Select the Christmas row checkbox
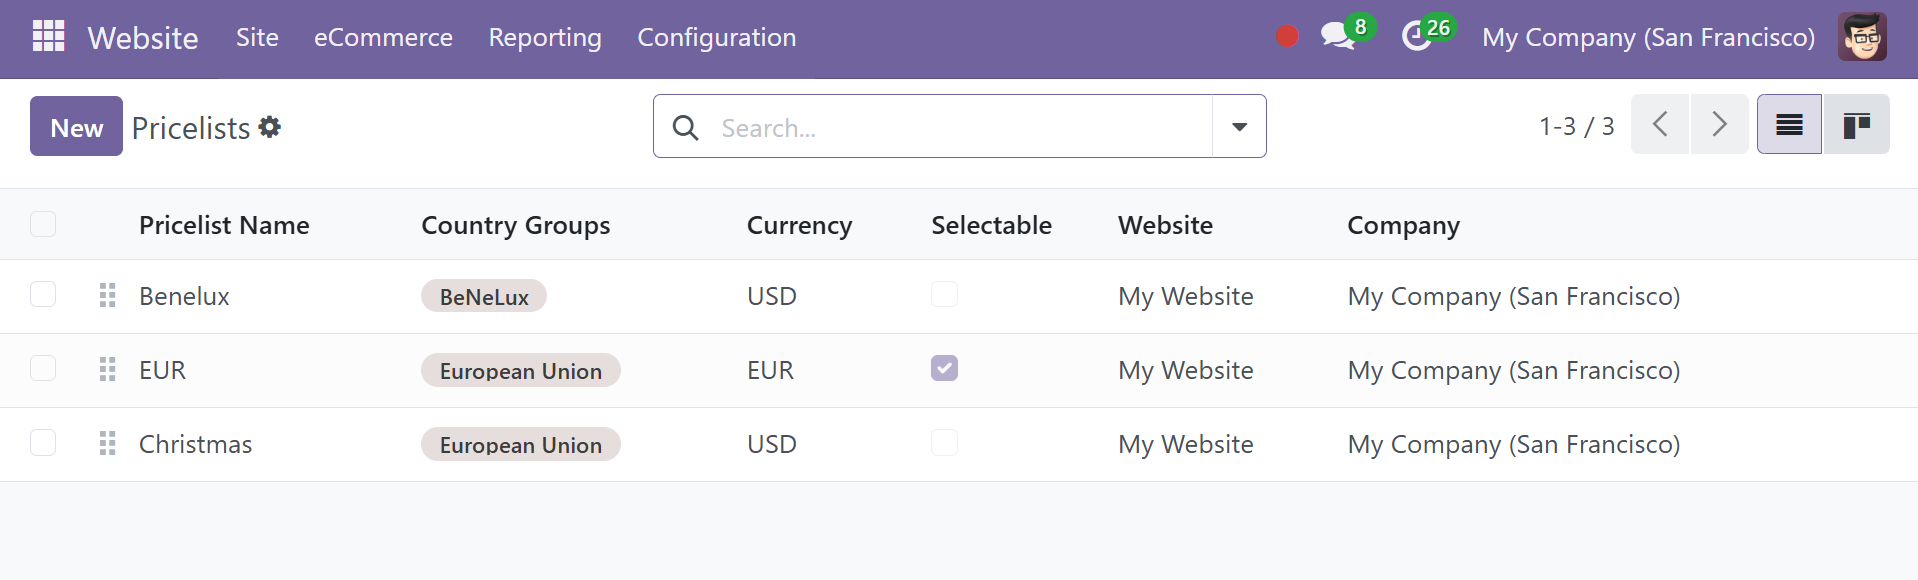Image resolution: width=1918 pixels, height=580 pixels. point(43,443)
